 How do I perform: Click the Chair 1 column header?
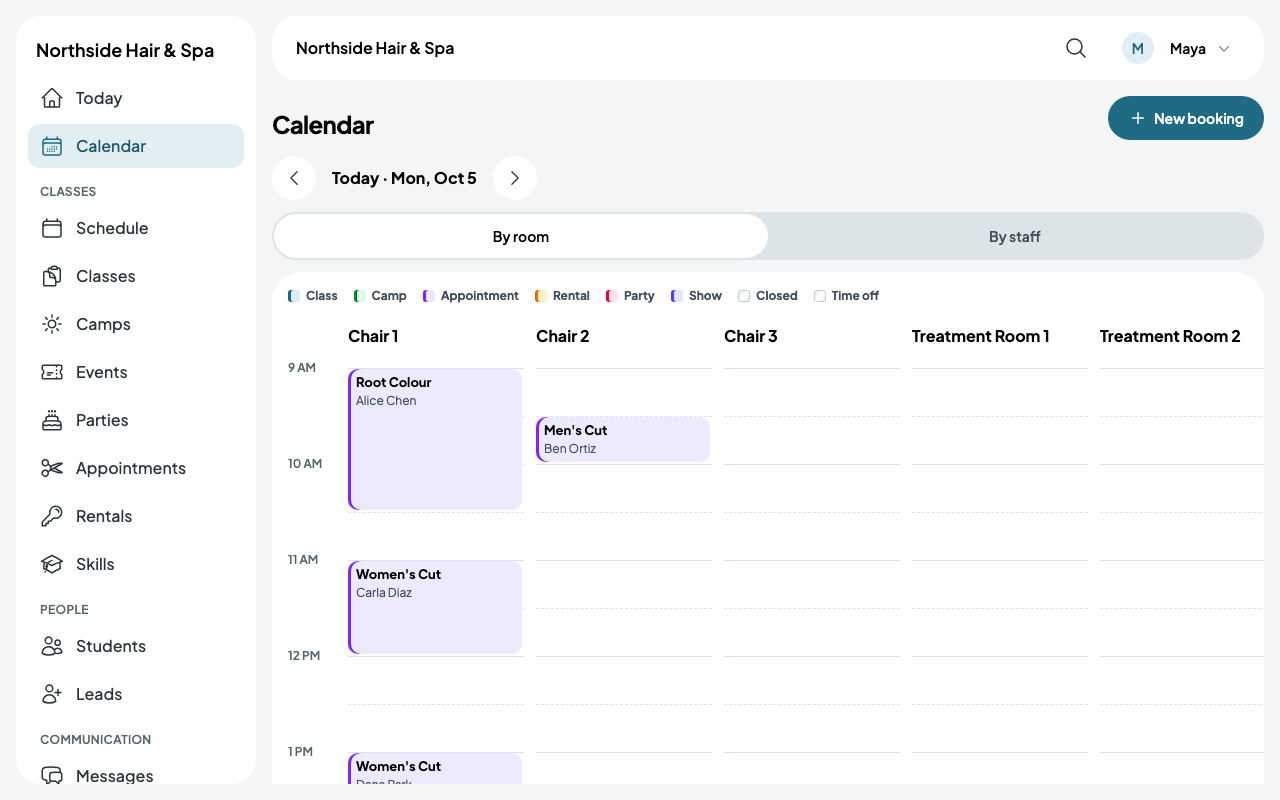[373, 336]
